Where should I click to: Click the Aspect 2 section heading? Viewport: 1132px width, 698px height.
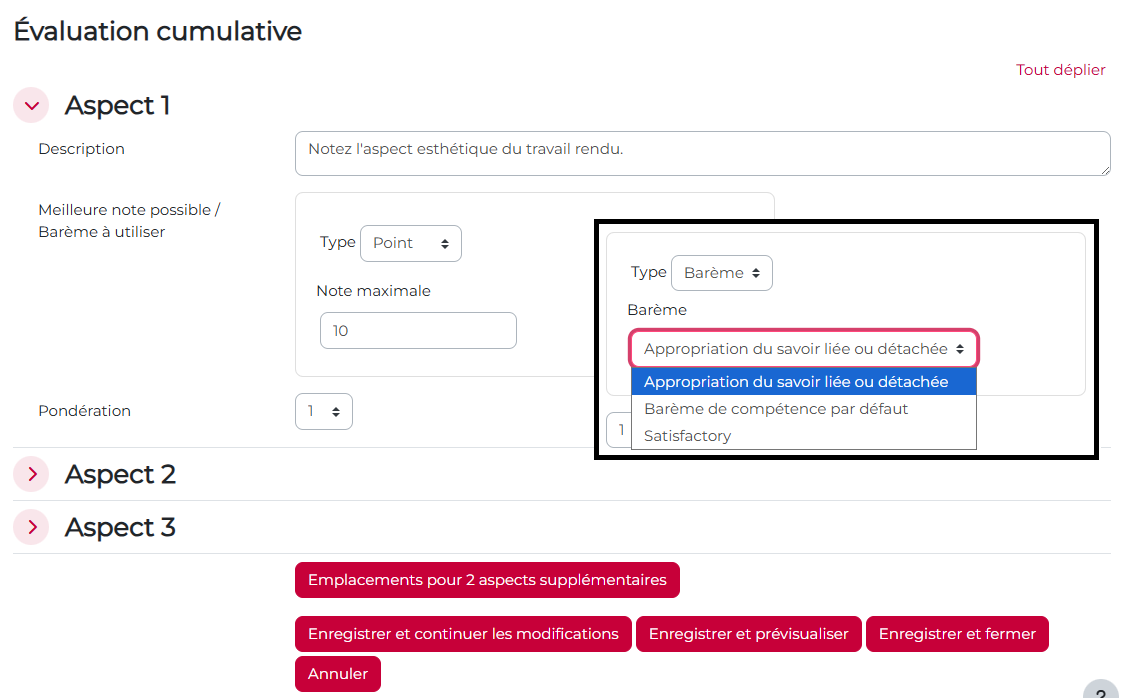(x=120, y=474)
